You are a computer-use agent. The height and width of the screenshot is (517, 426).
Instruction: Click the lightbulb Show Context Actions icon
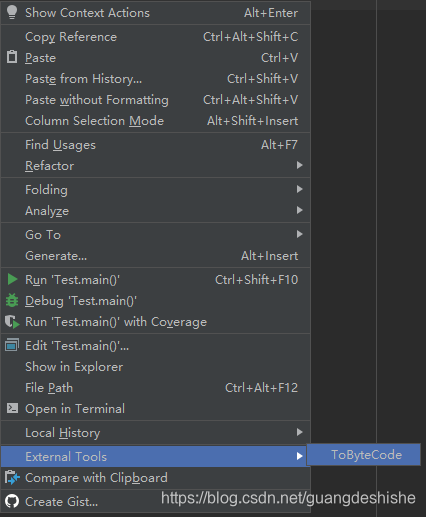coord(12,12)
